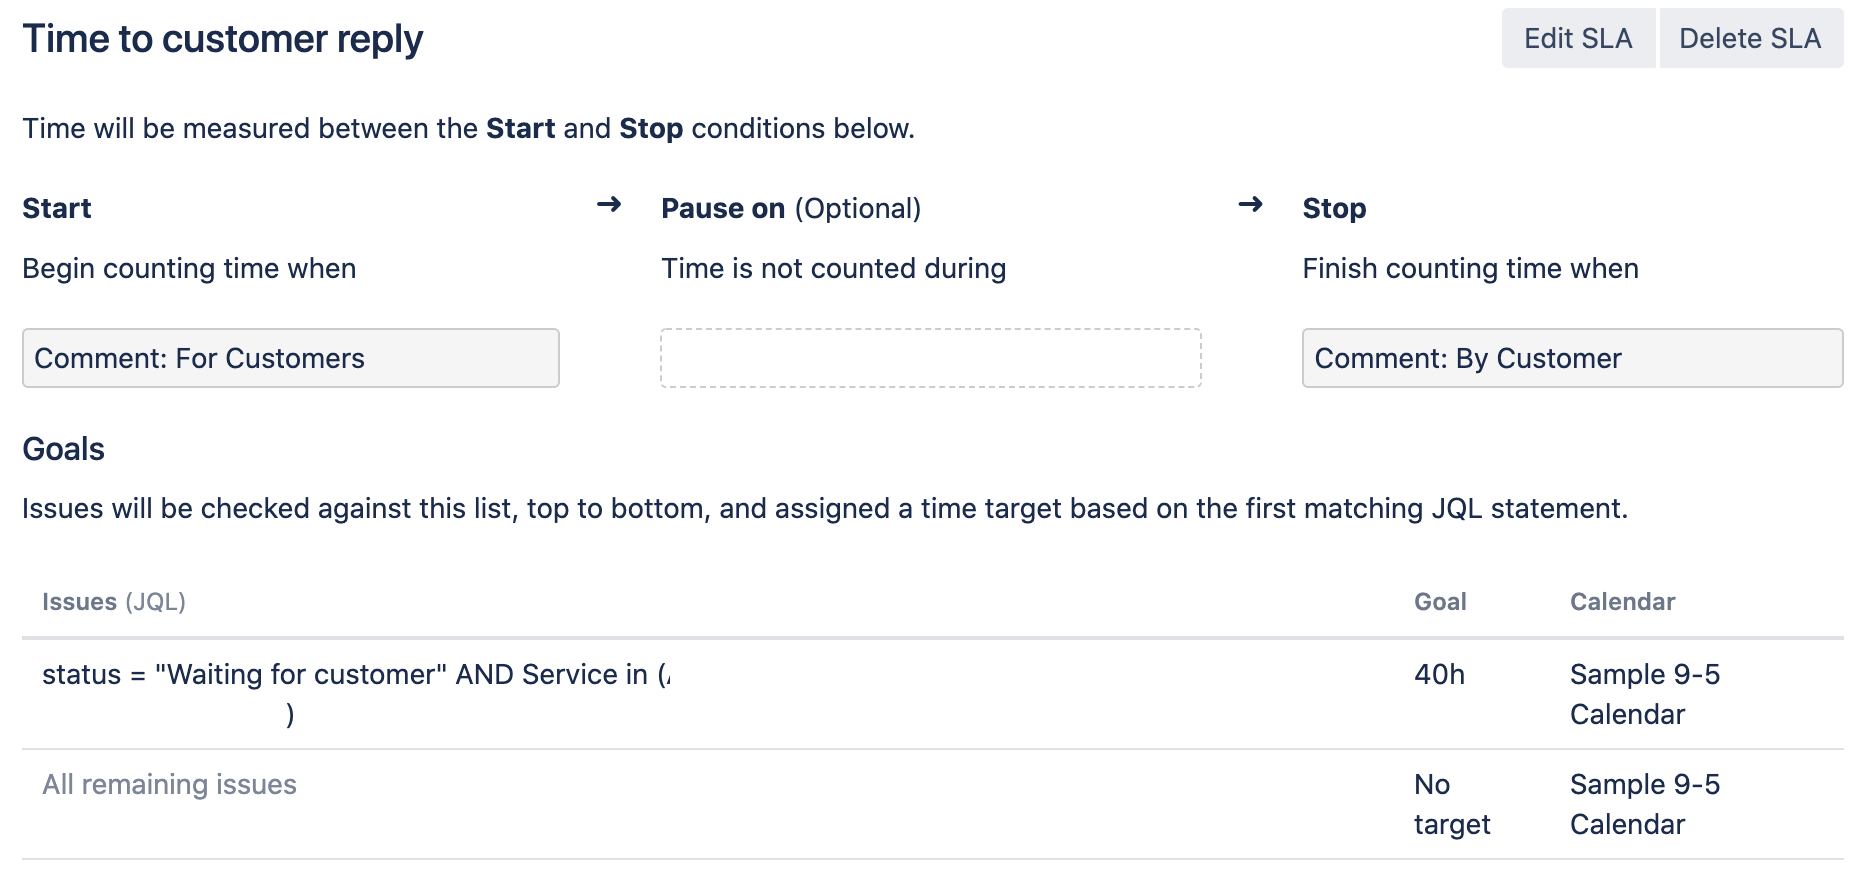Click the Edit SLA button
1850x892 pixels.
[1578, 38]
